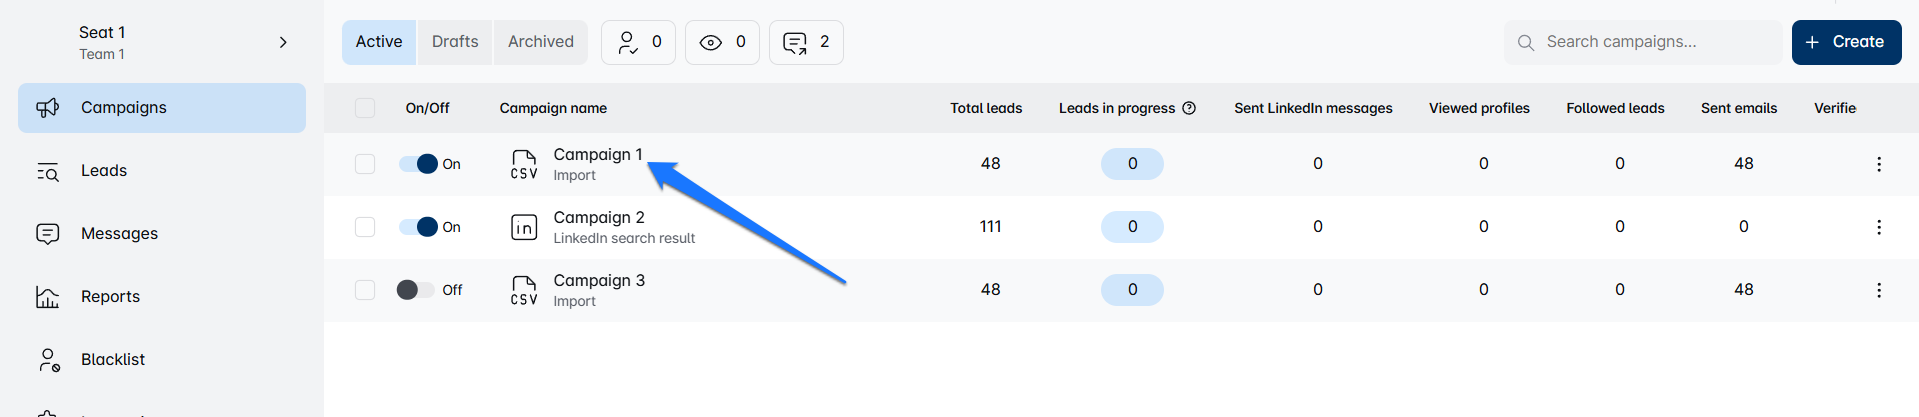Screen dimensions: 1919x417
Task: Open the Archived tab
Action: 540,42
